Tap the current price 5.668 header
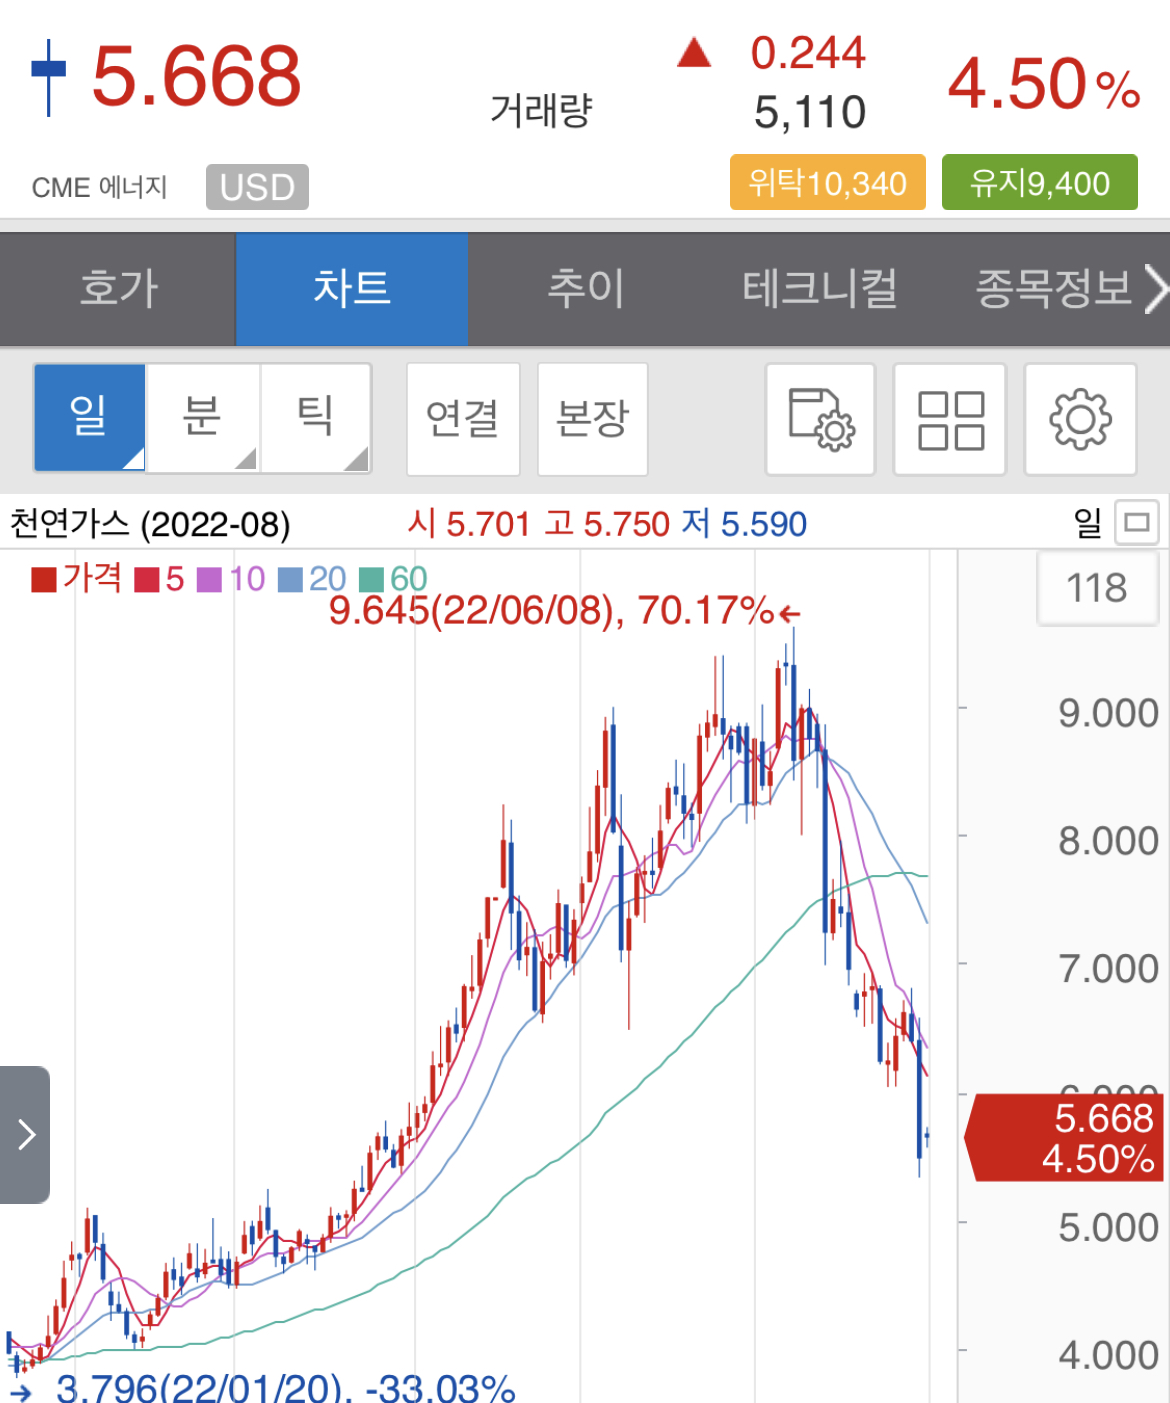The width and height of the screenshot is (1170, 1403). pyautogui.click(x=196, y=76)
